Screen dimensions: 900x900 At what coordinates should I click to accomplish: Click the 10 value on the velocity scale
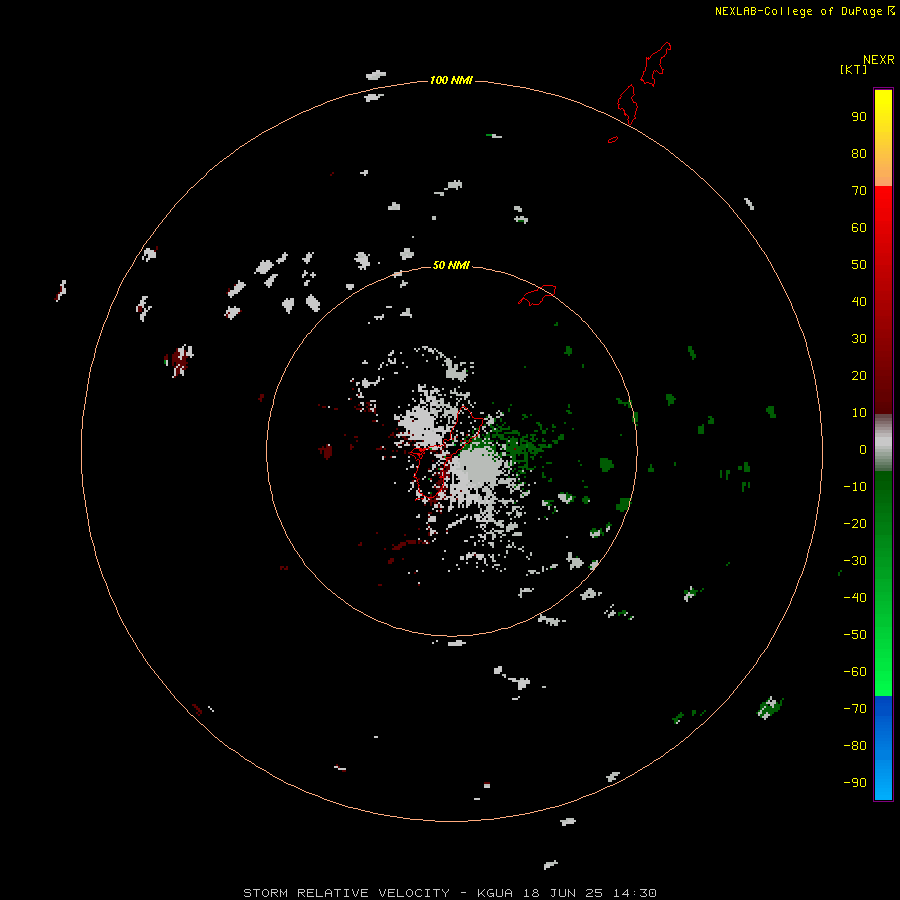(859, 413)
